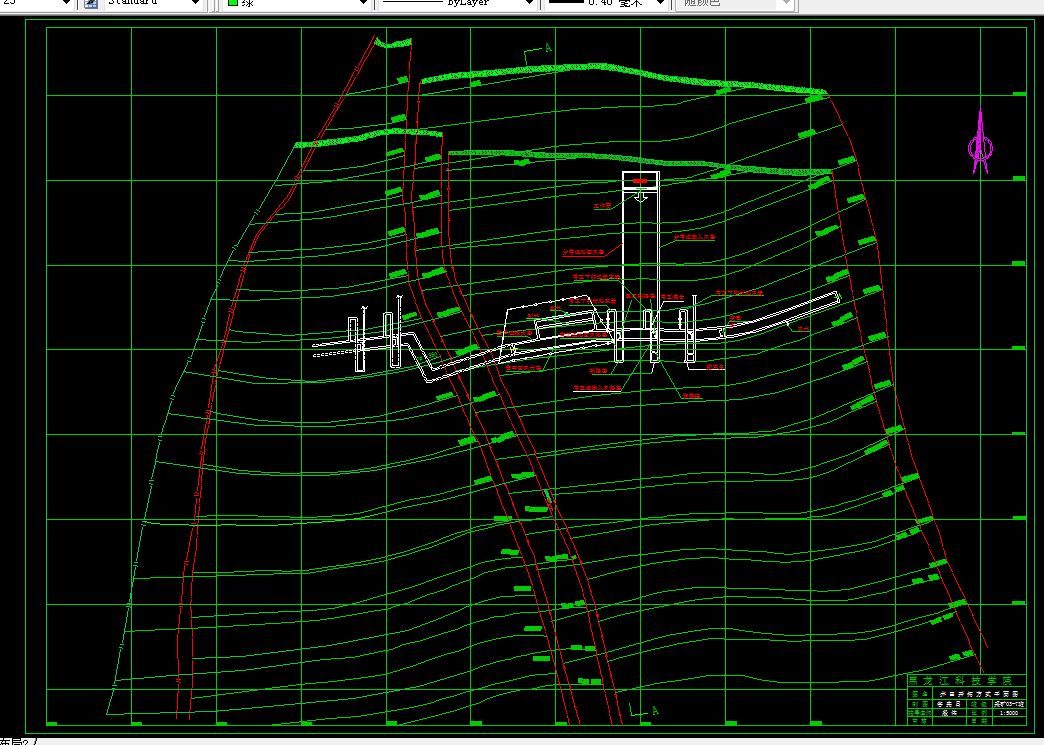Select the section marker A at bottom

[655, 711]
